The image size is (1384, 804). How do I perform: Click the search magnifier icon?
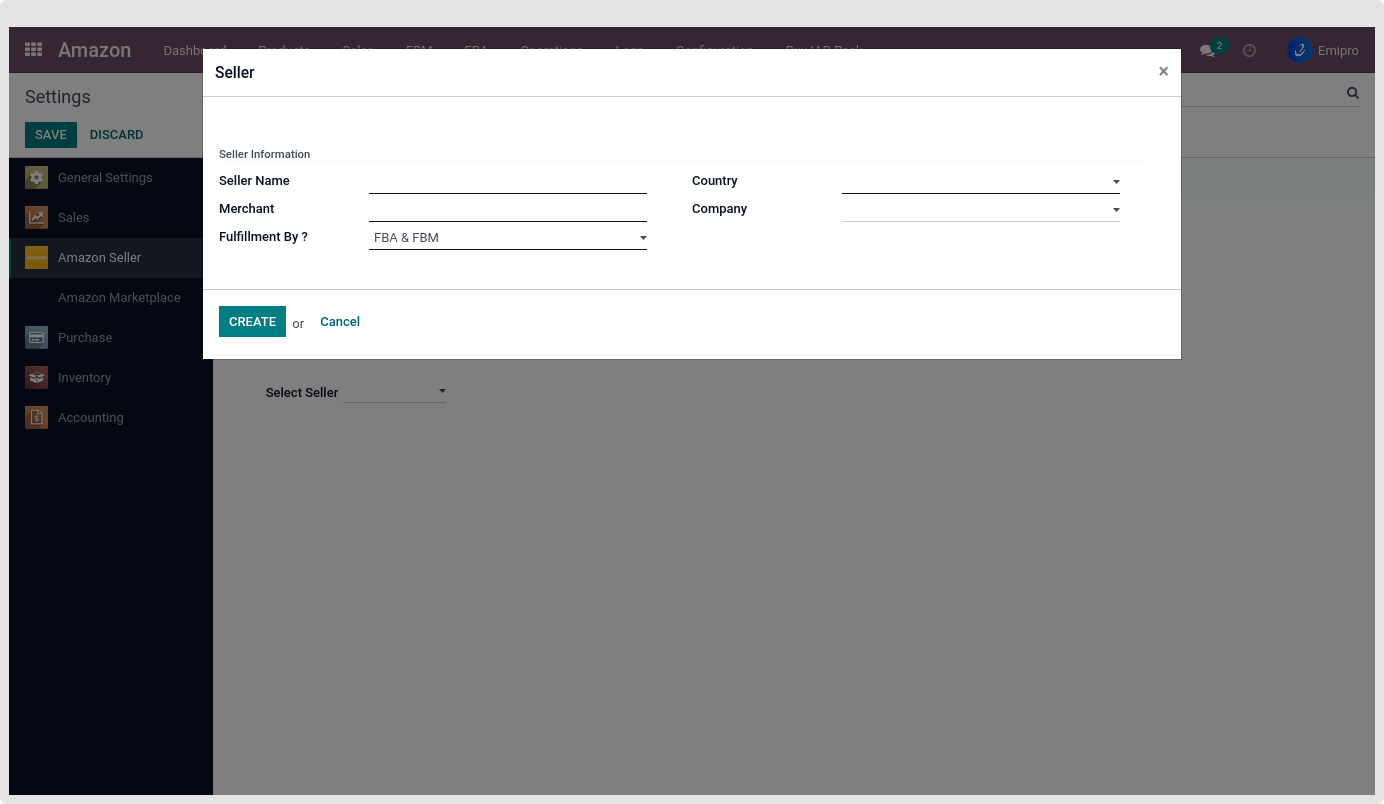(x=1352, y=93)
